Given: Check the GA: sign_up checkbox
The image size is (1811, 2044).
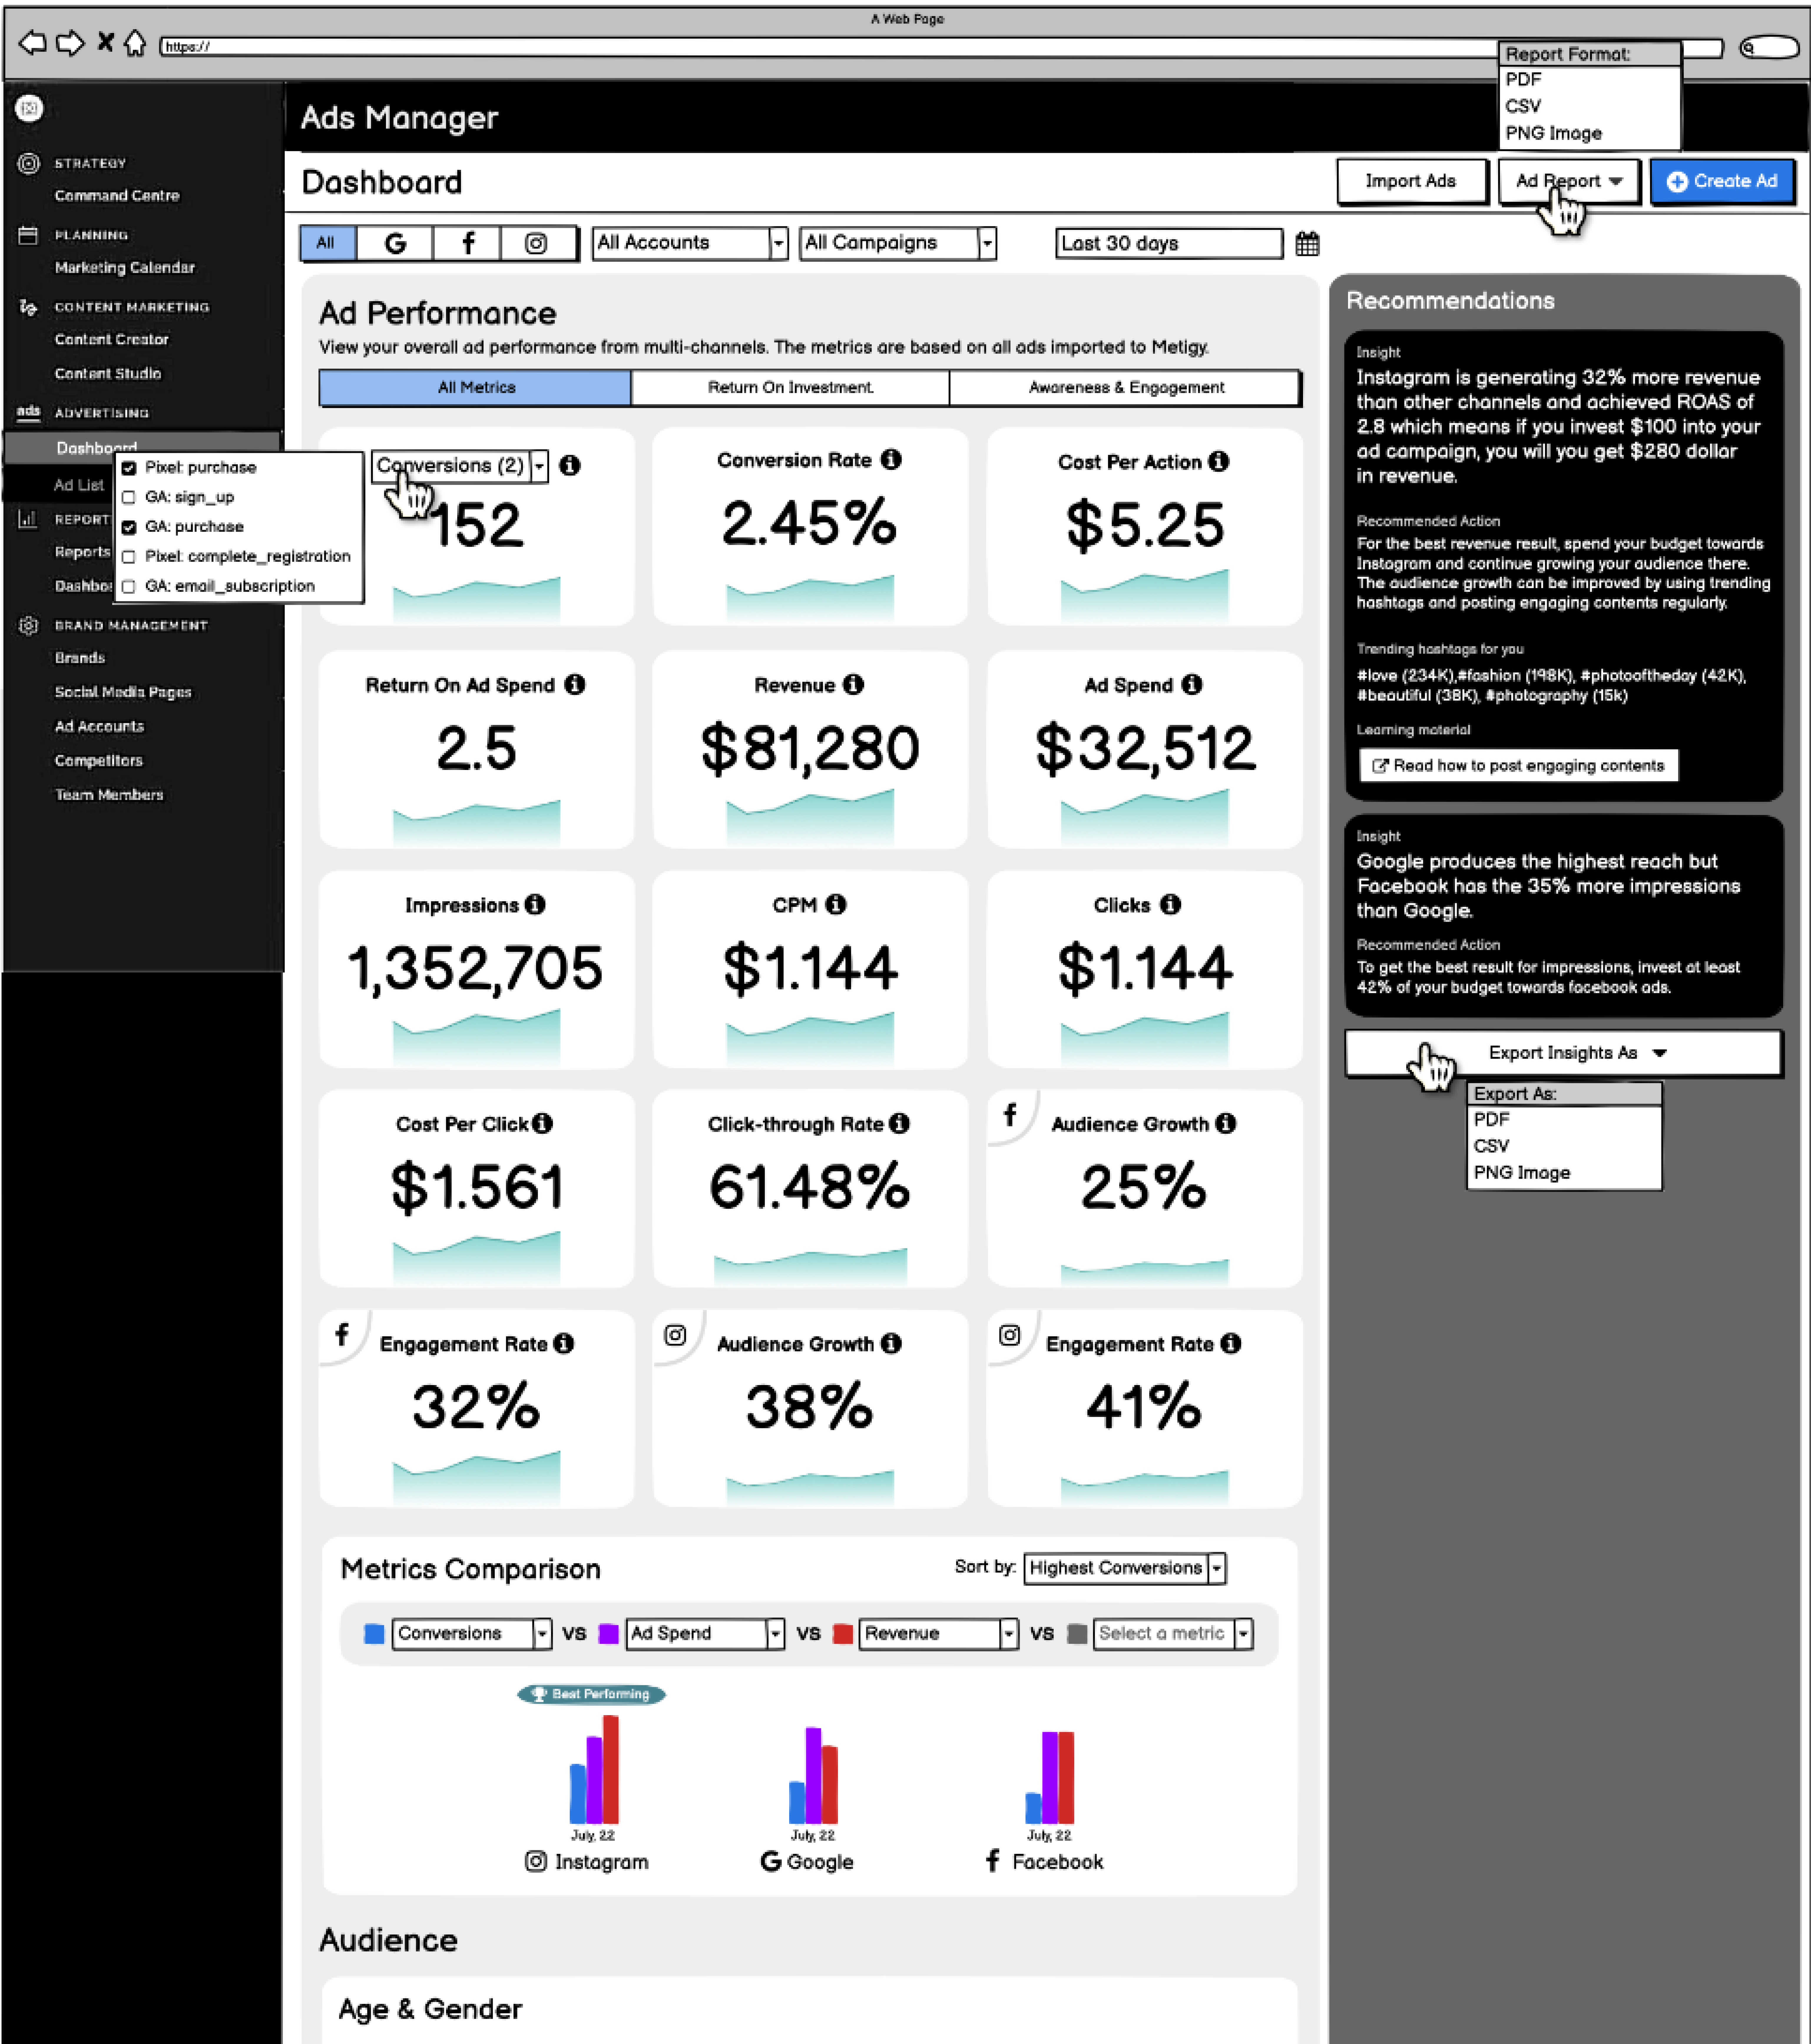Looking at the screenshot, I should [x=129, y=497].
